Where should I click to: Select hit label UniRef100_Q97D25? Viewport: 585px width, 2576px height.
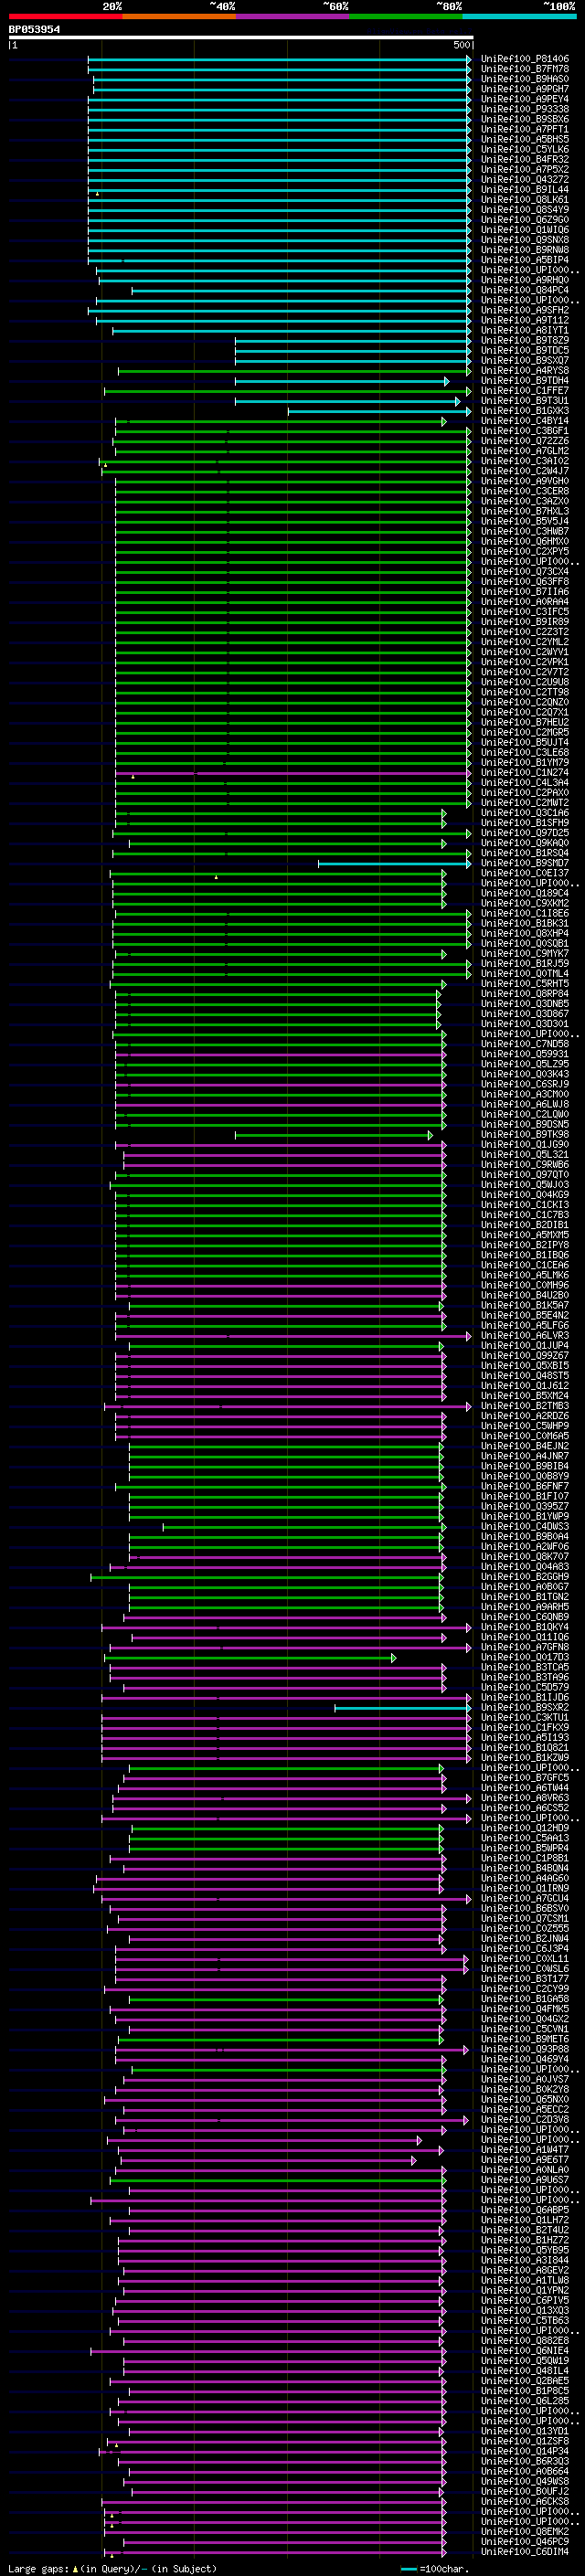click(x=525, y=833)
